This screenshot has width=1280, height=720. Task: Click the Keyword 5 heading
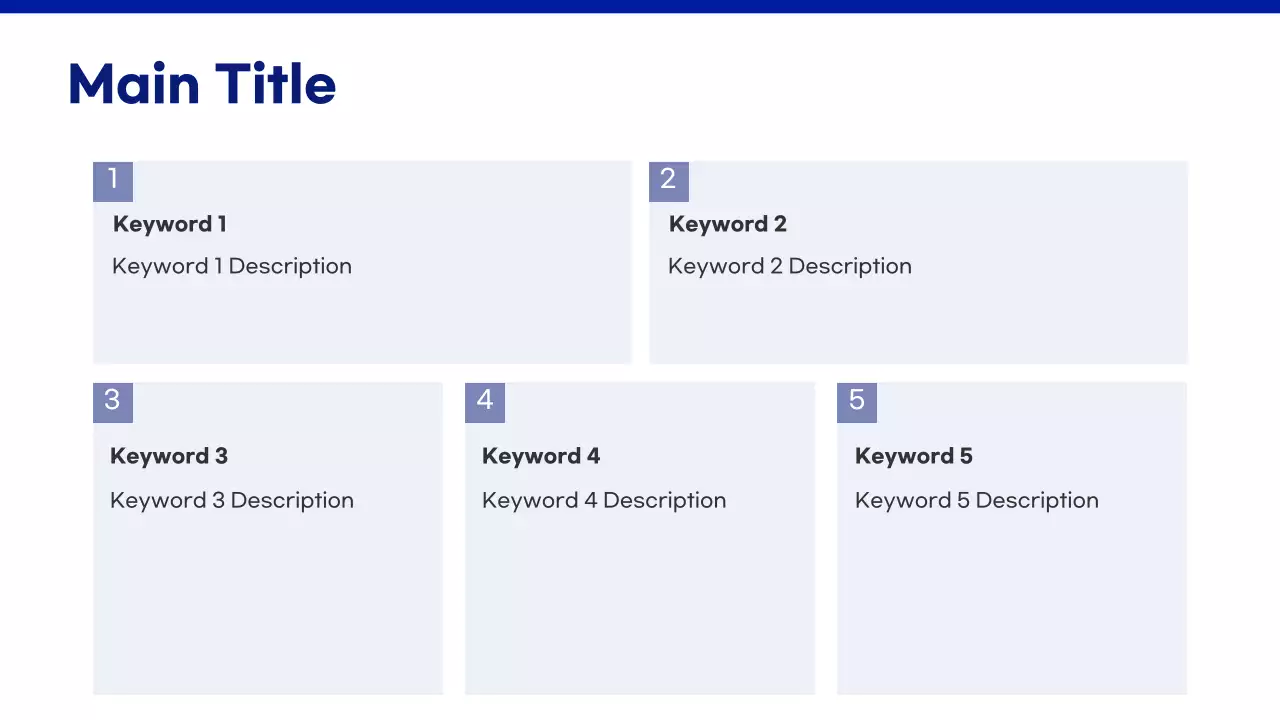click(x=914, y=456)
